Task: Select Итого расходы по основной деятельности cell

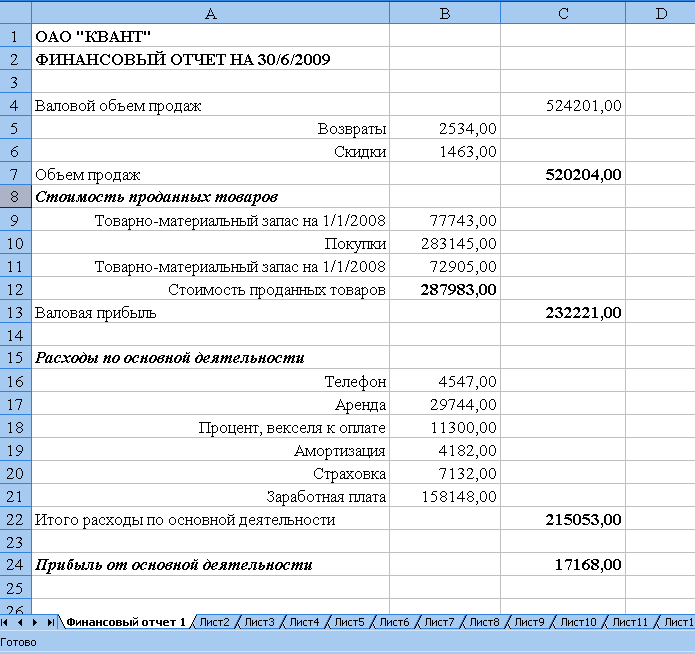Action: coord(211,519)
